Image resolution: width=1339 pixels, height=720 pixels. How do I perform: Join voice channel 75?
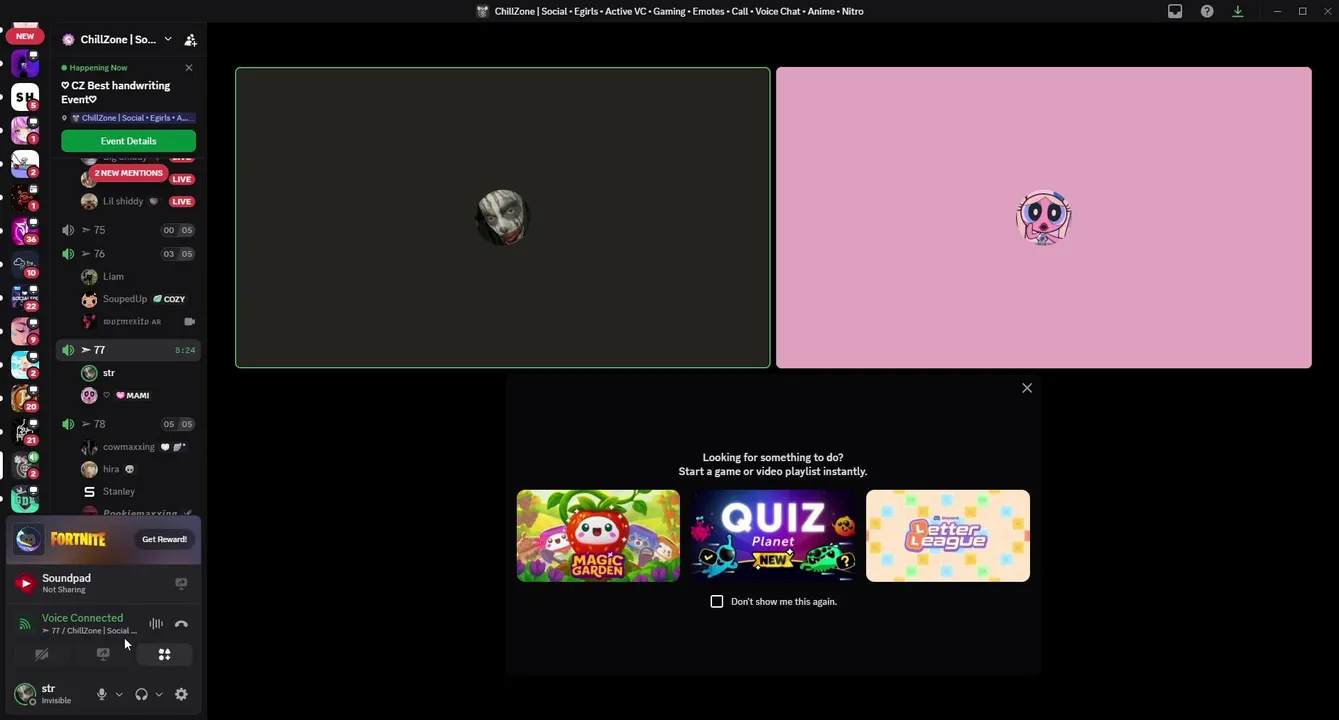(x=128, y=230)
